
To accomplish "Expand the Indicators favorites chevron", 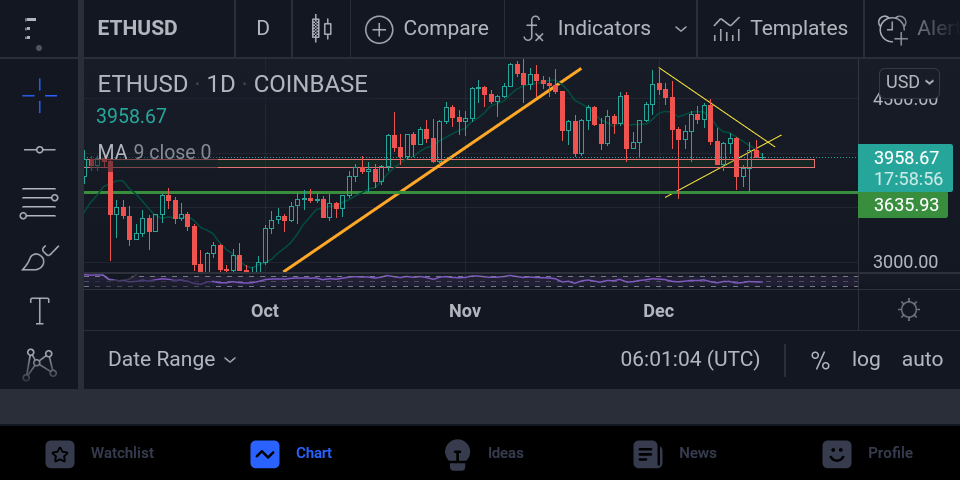I will 680,29.
